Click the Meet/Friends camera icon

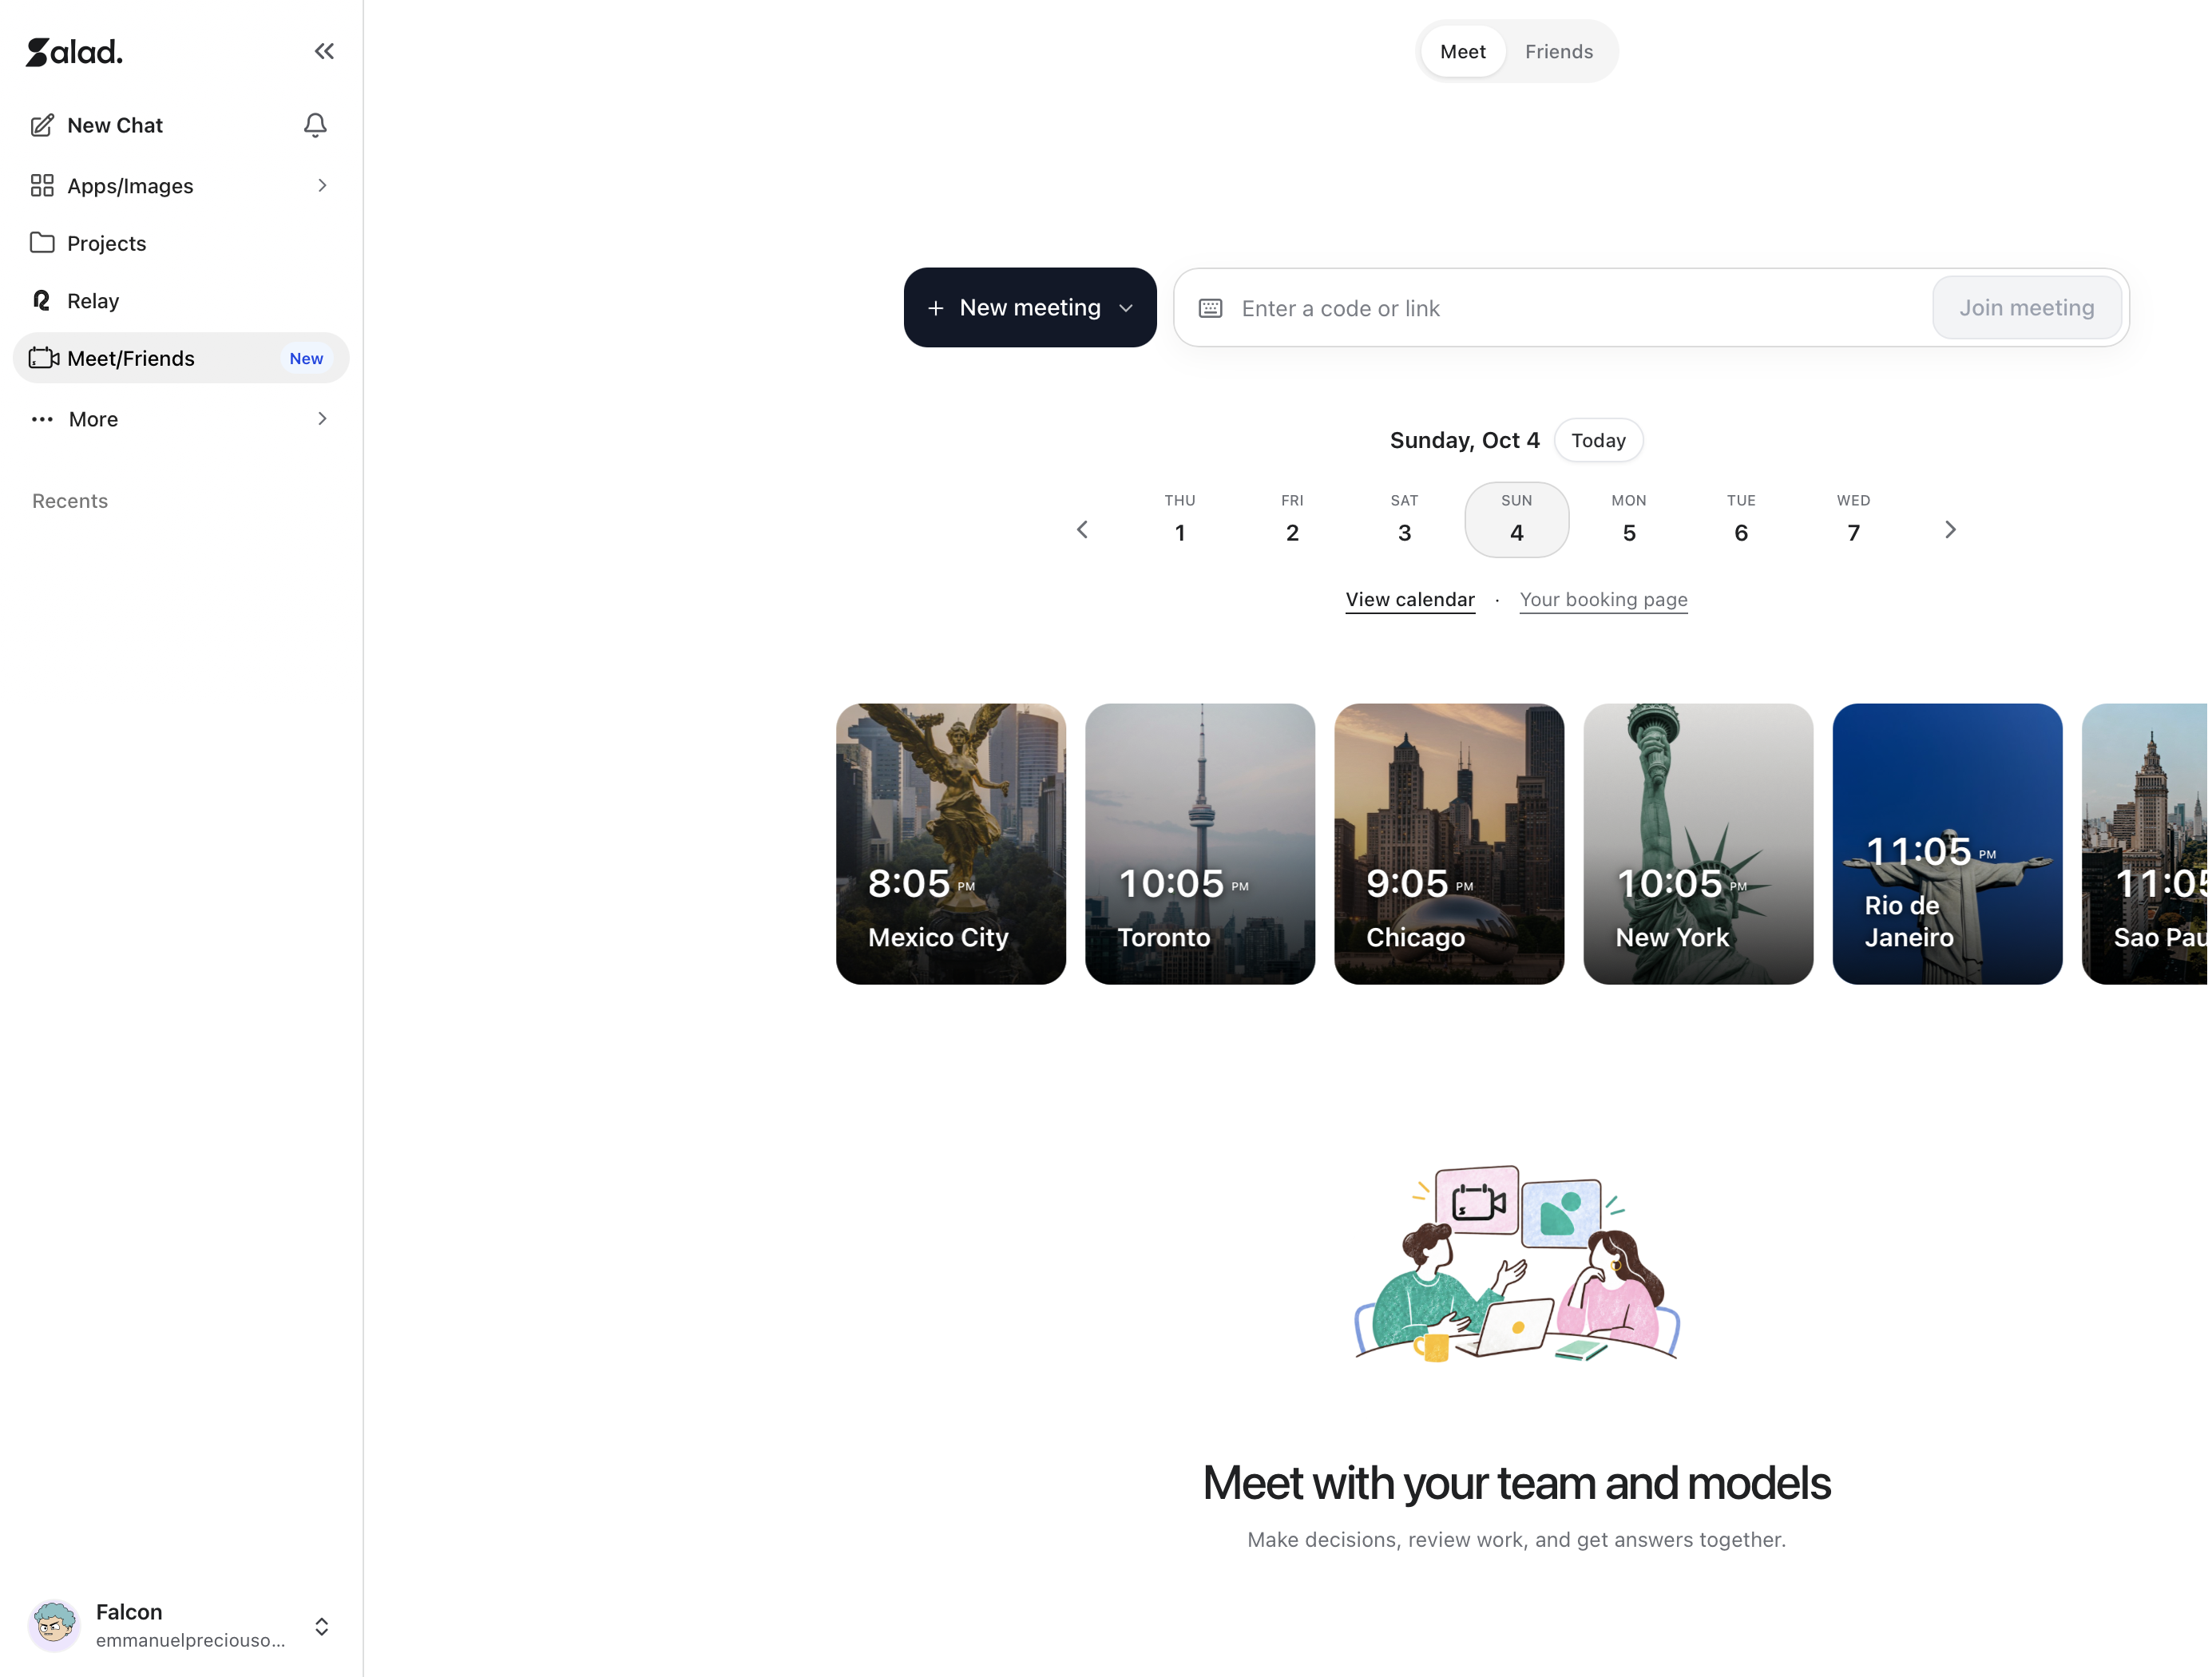[44, 358]
